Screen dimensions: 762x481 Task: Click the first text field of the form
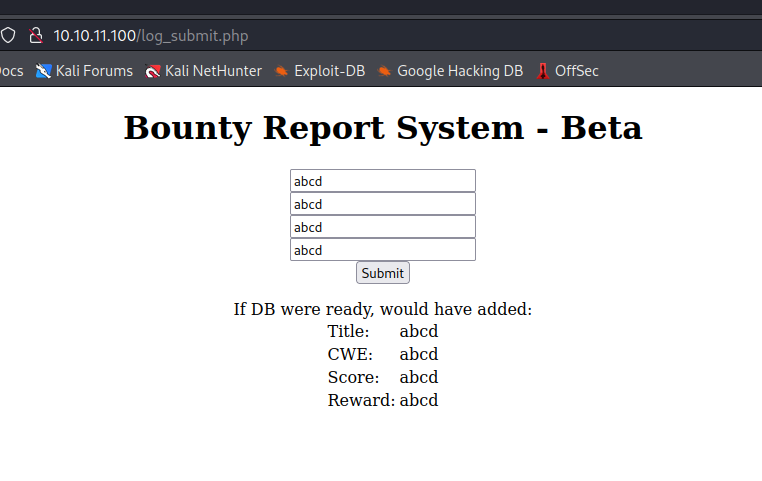(x=382, y=181)
